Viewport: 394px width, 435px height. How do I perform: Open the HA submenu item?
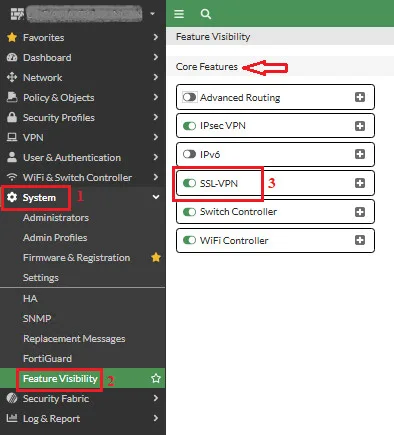30,299
